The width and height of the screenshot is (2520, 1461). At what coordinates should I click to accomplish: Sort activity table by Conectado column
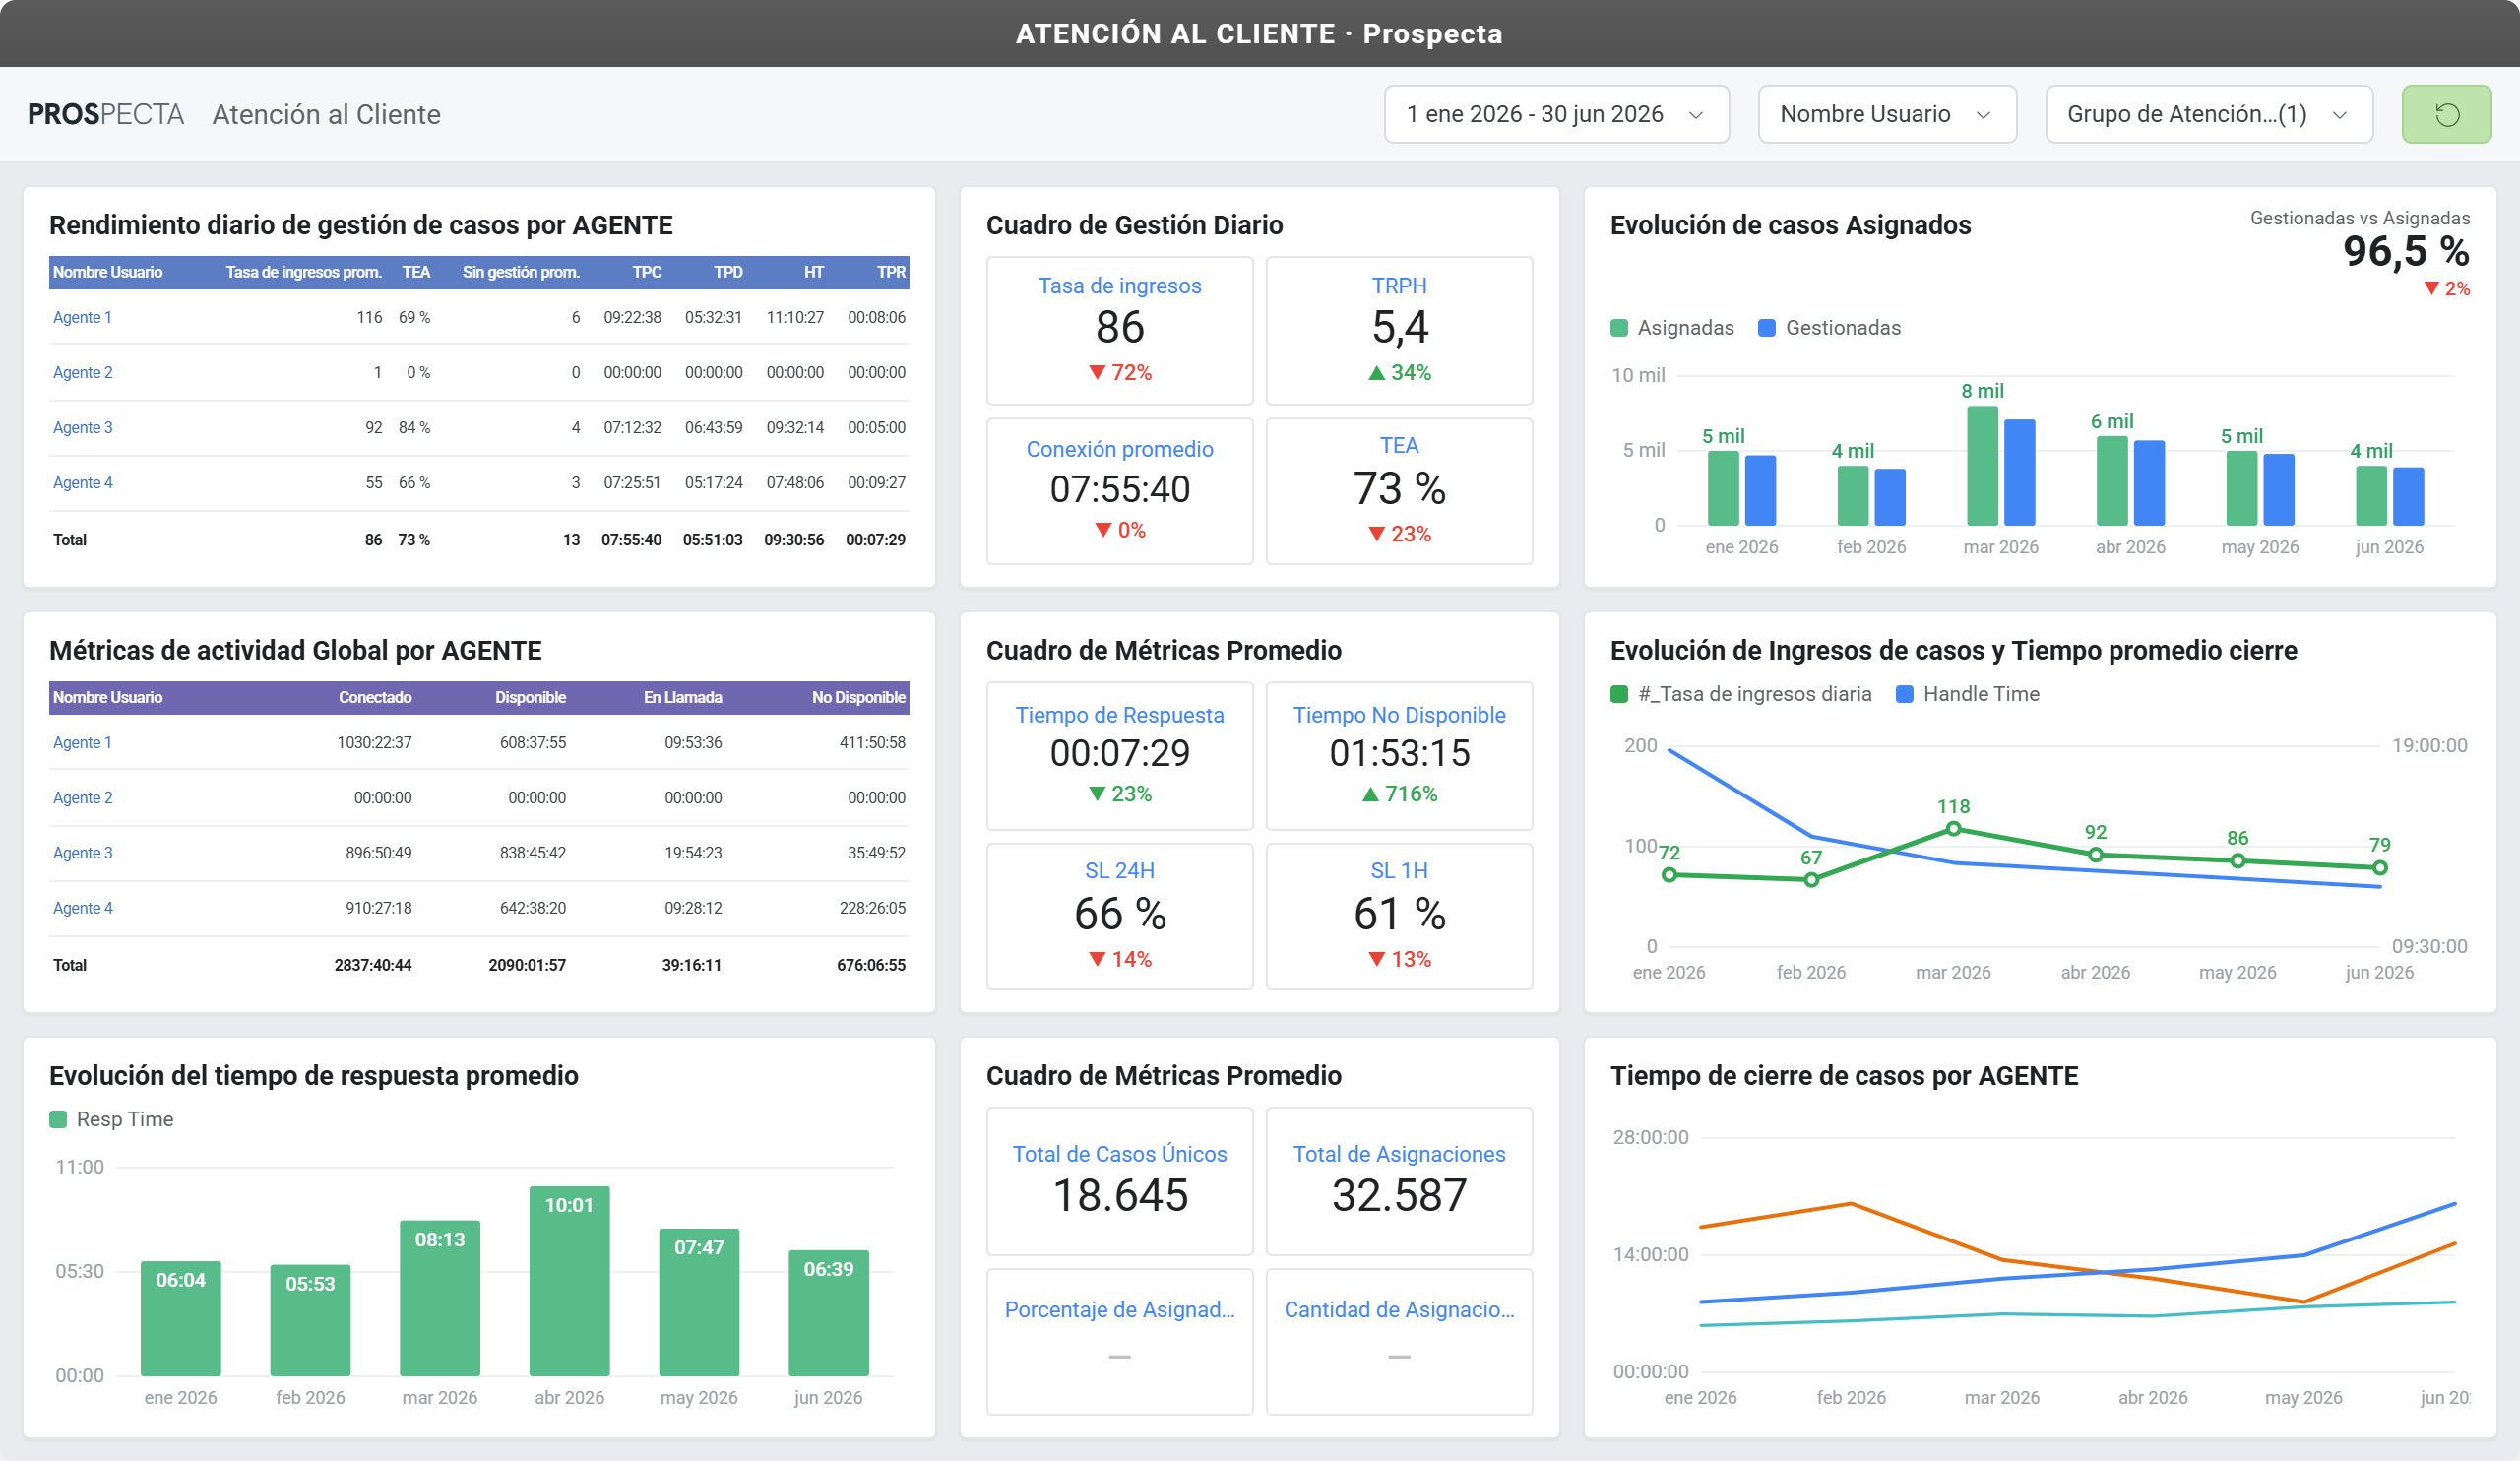(x=375, y=697)
